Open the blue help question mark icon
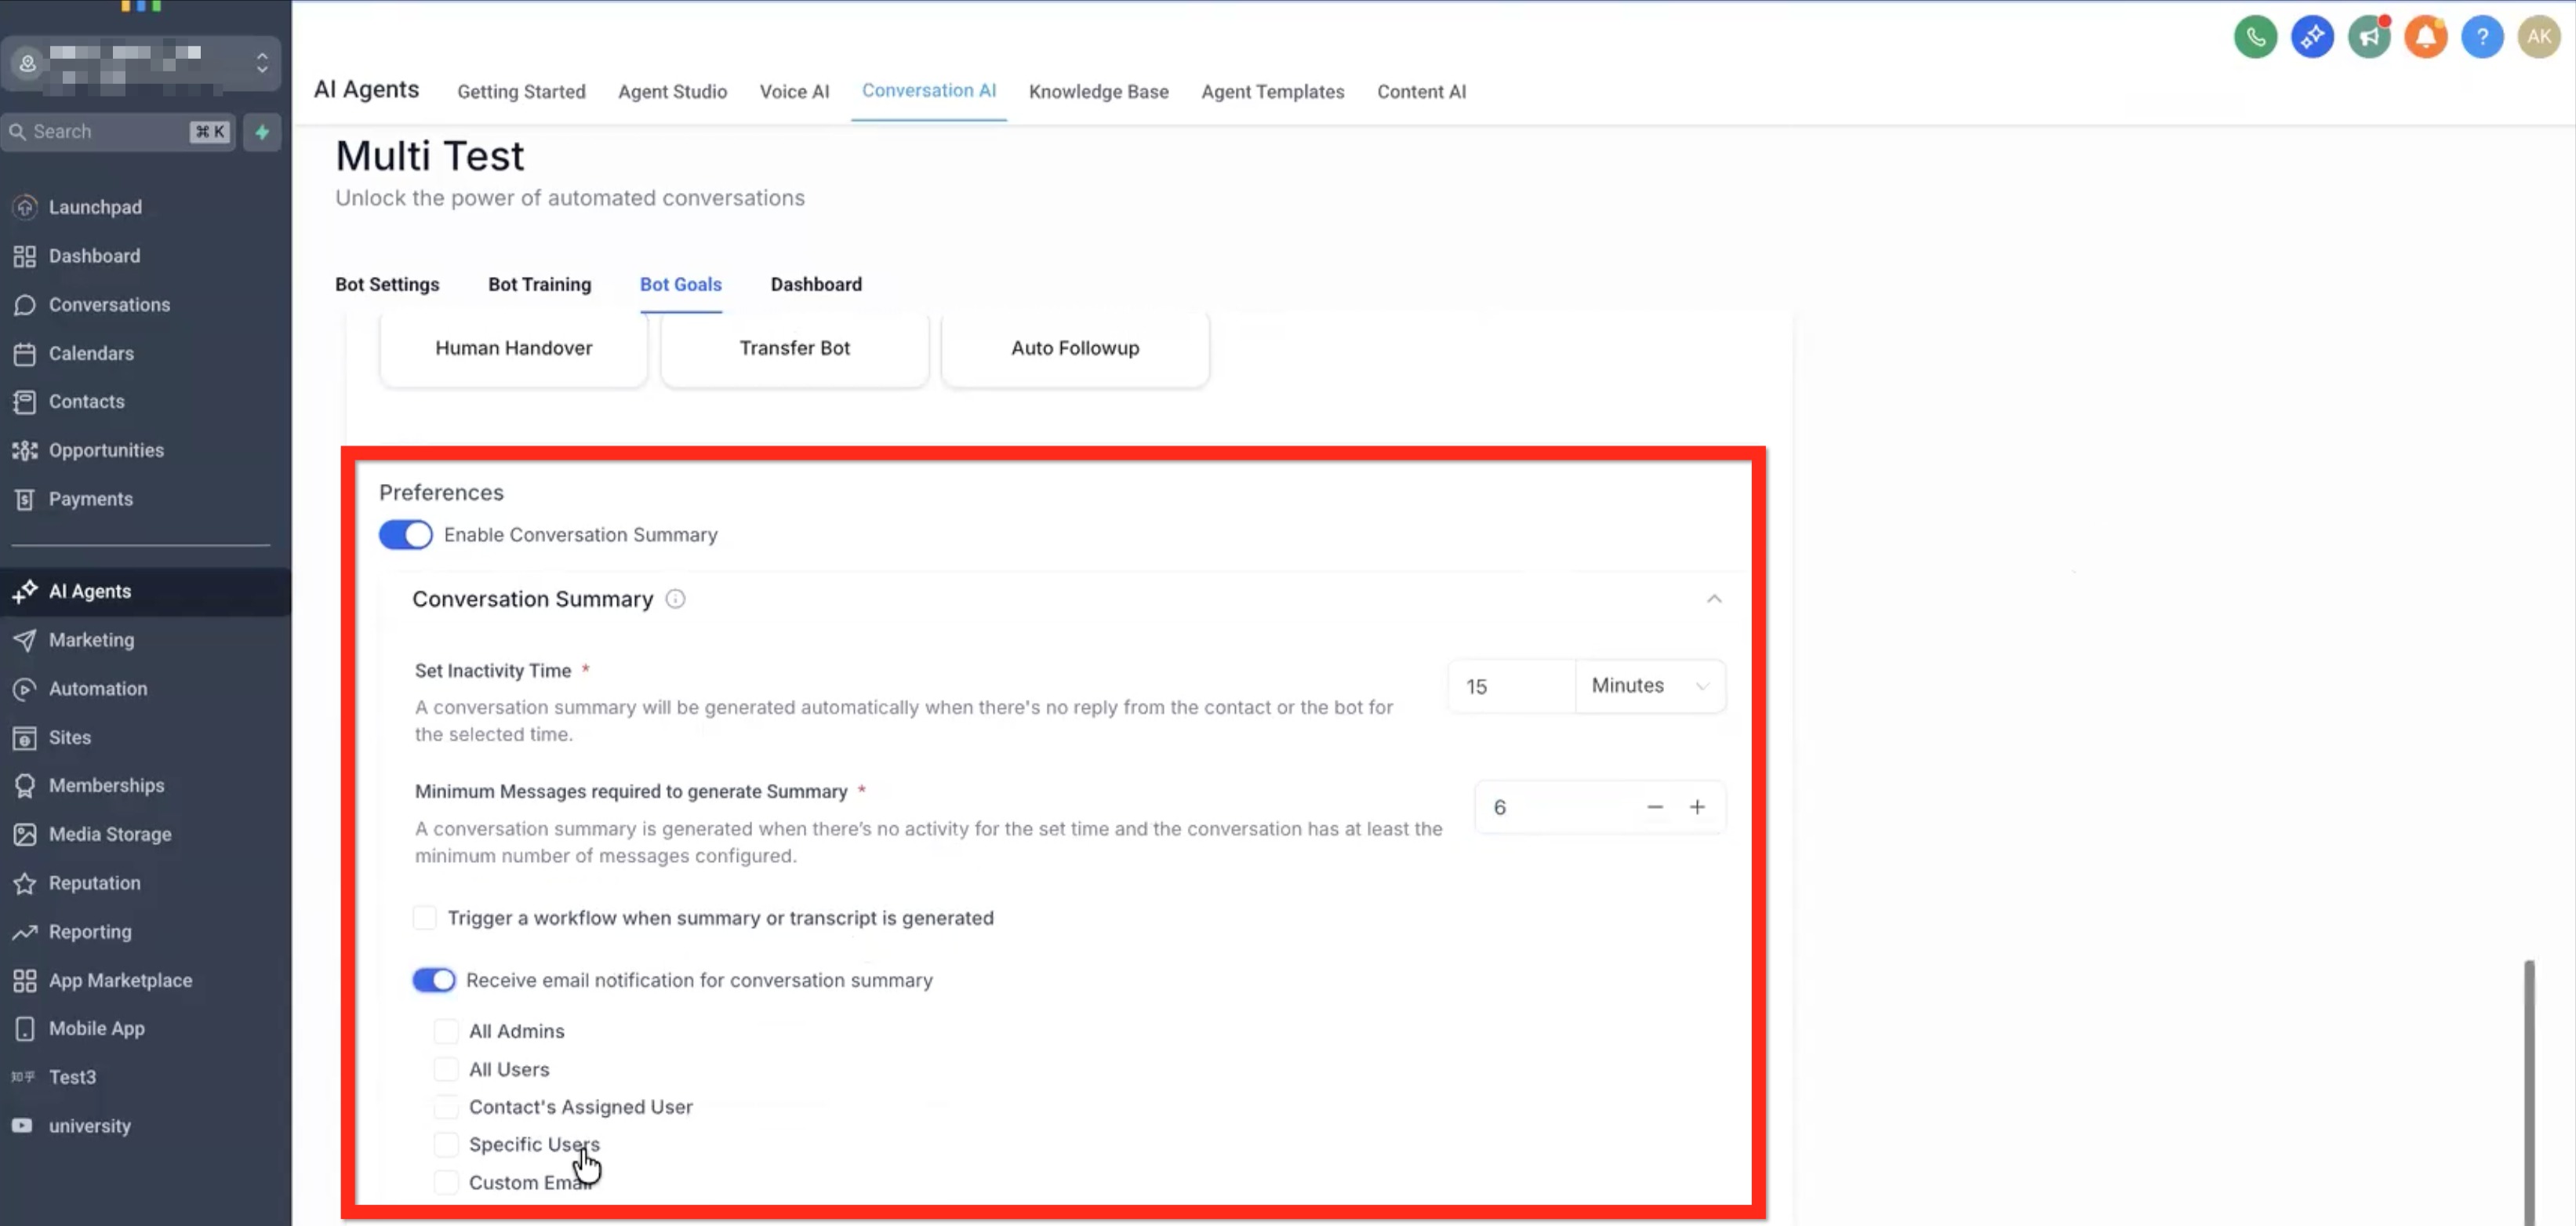The width and height of the screenshot is (2576, 1226). tap(2482, 37)
